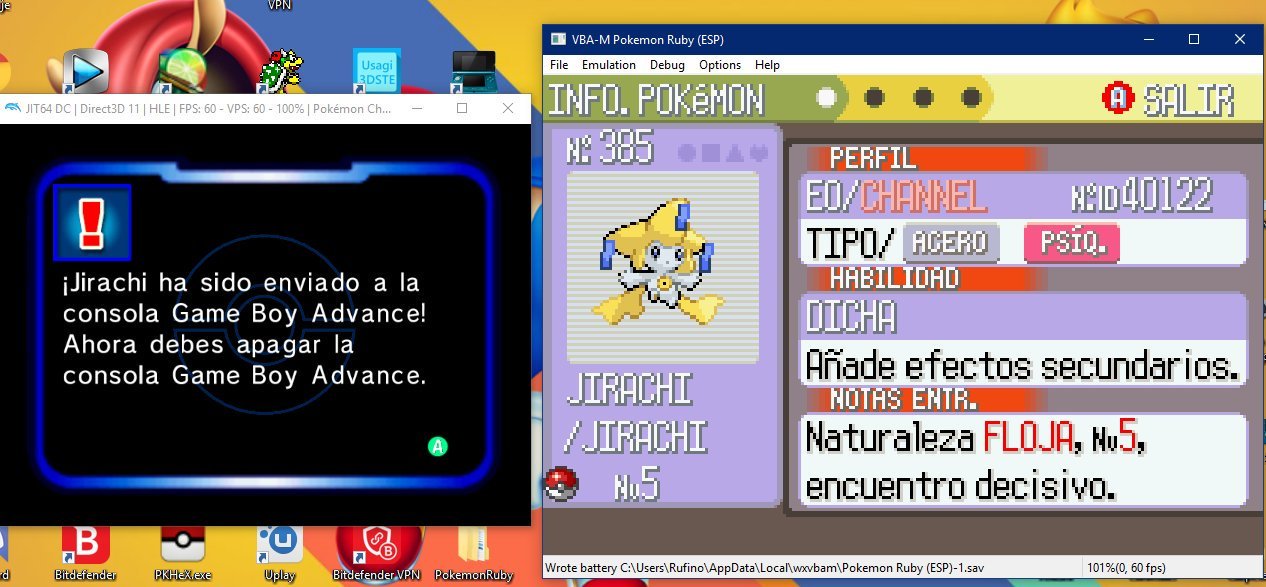Click the circle marking icon next to Nº 385
Image resolution: width=1266 pixels, height=587 pixels.
click(687, 154)
